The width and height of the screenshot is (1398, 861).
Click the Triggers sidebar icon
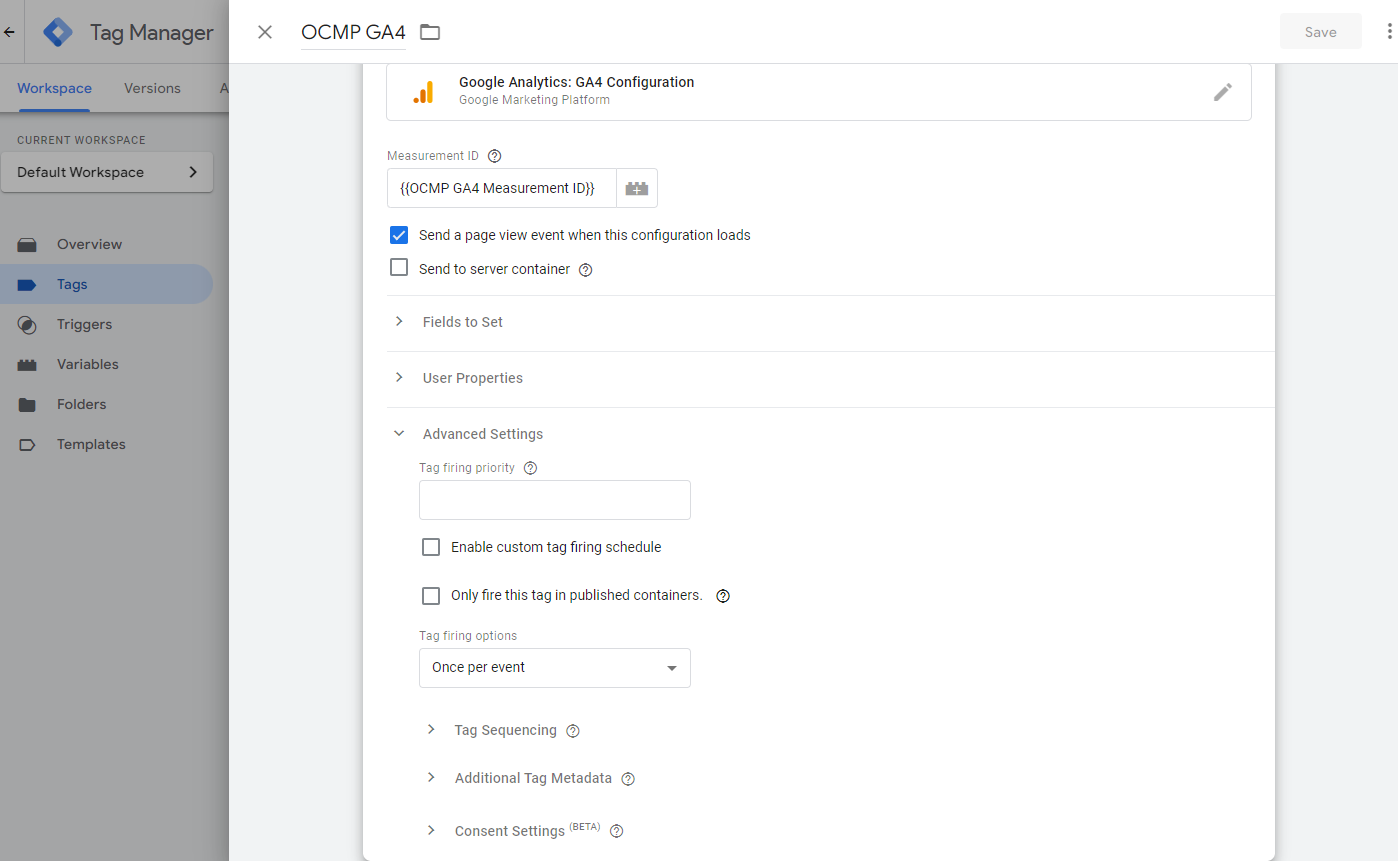[27, 324]
